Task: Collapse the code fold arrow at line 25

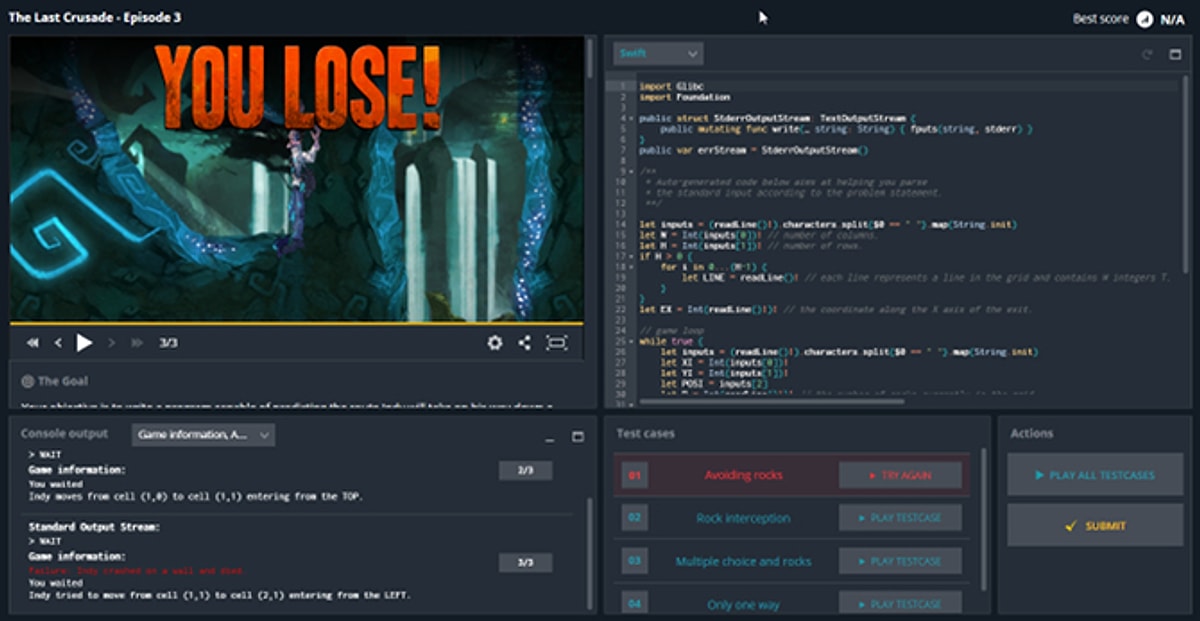Action: [x=630, y=341]
